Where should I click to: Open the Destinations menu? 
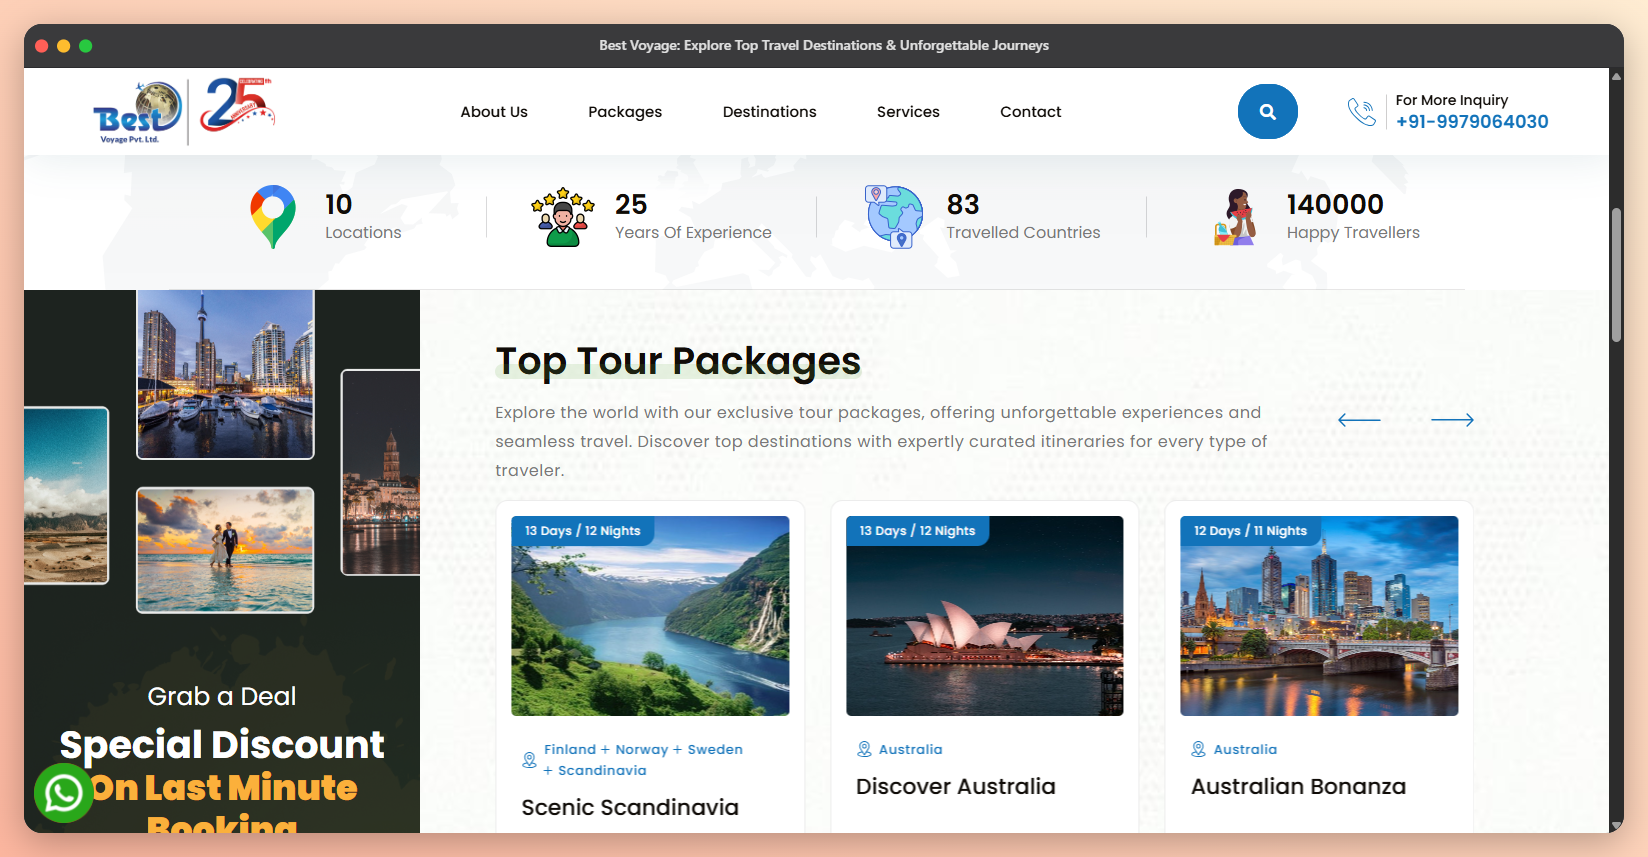coord(769,112)
